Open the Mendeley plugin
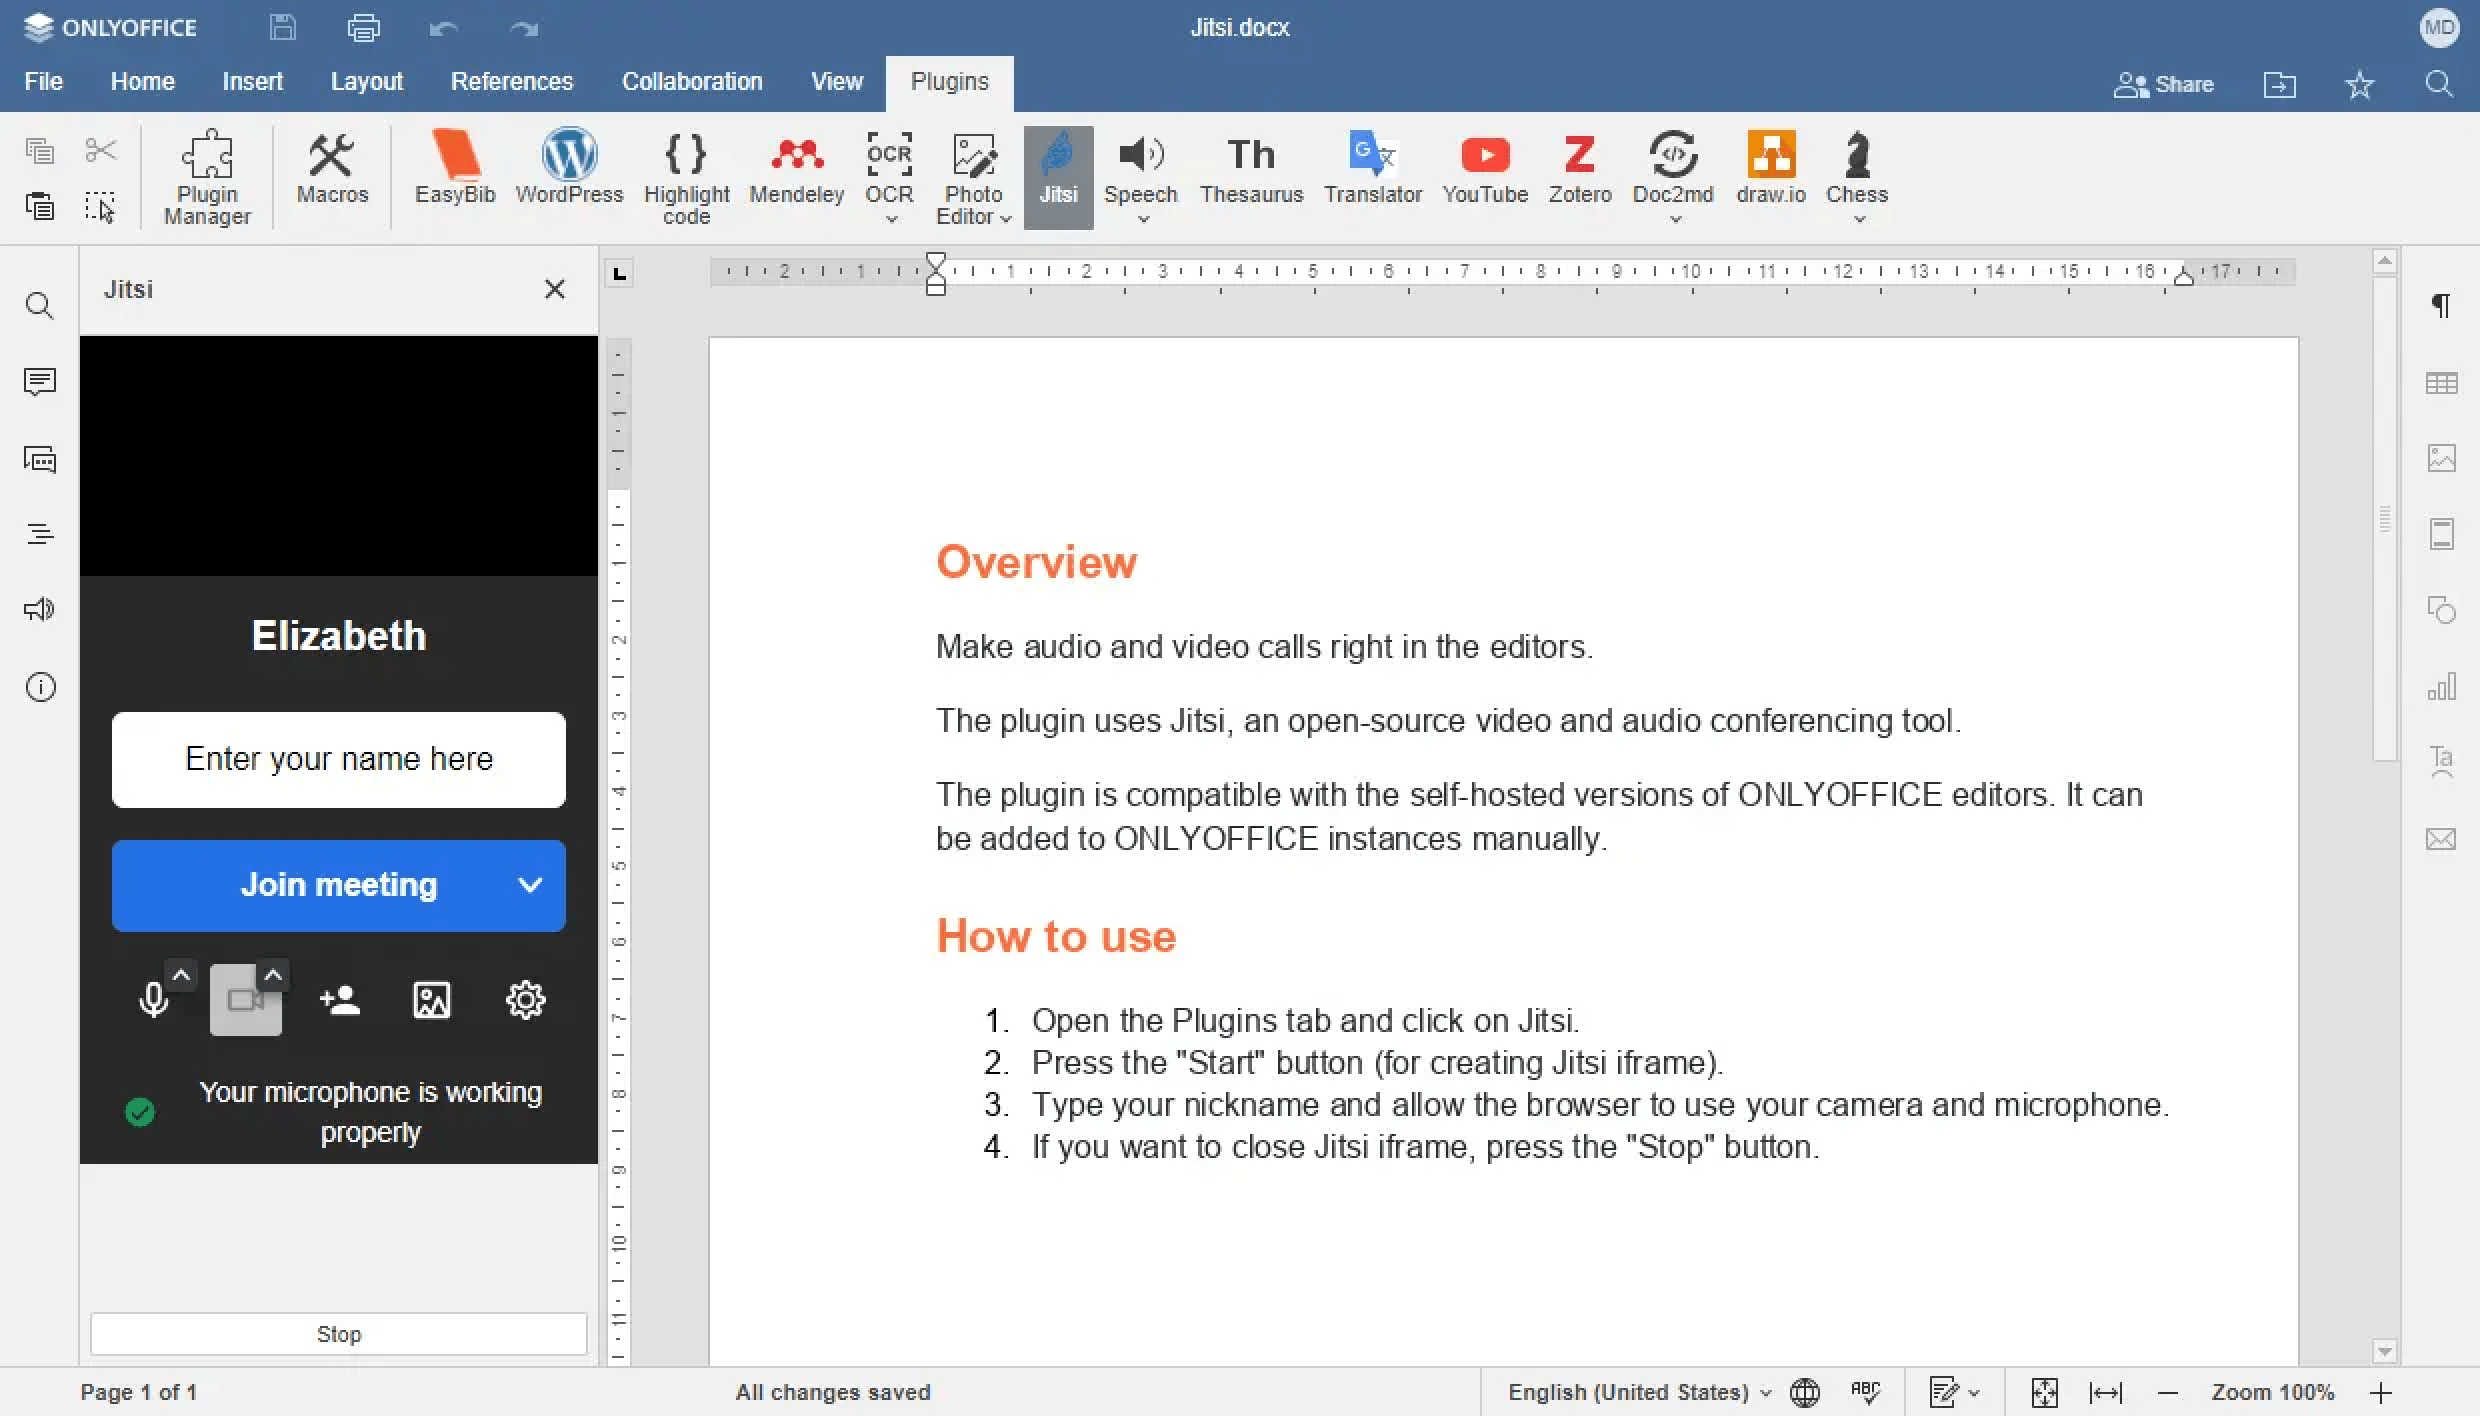 pos(796,168)
